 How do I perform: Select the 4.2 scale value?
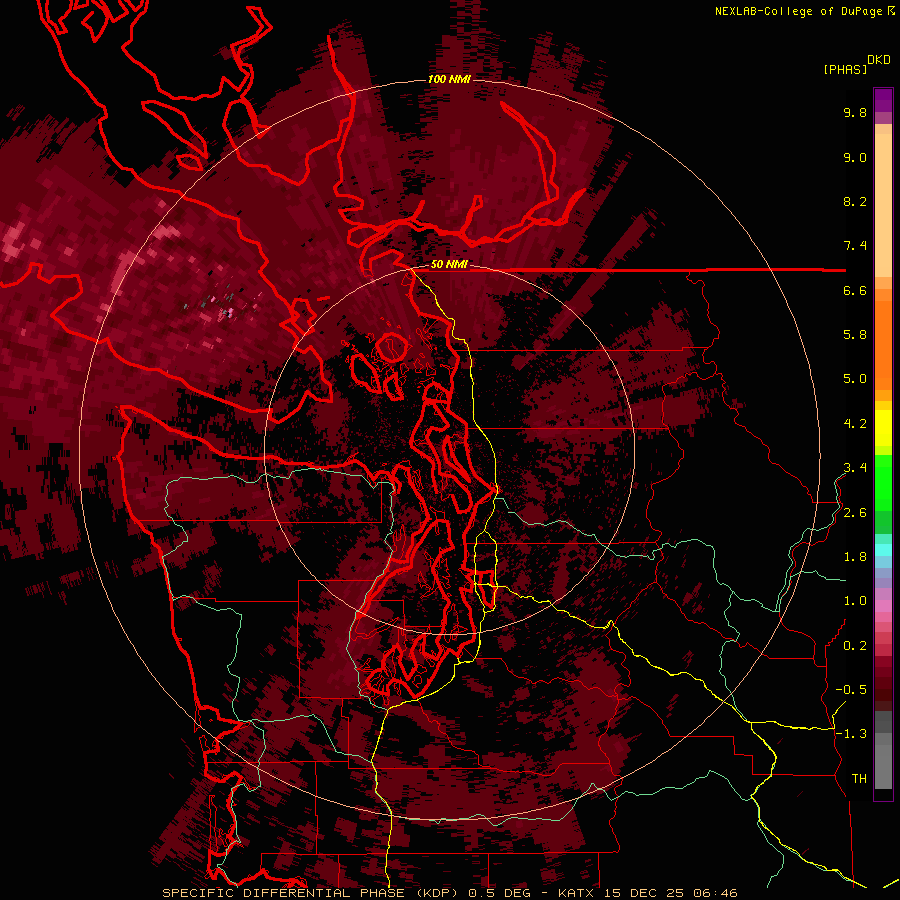point(855,424)
